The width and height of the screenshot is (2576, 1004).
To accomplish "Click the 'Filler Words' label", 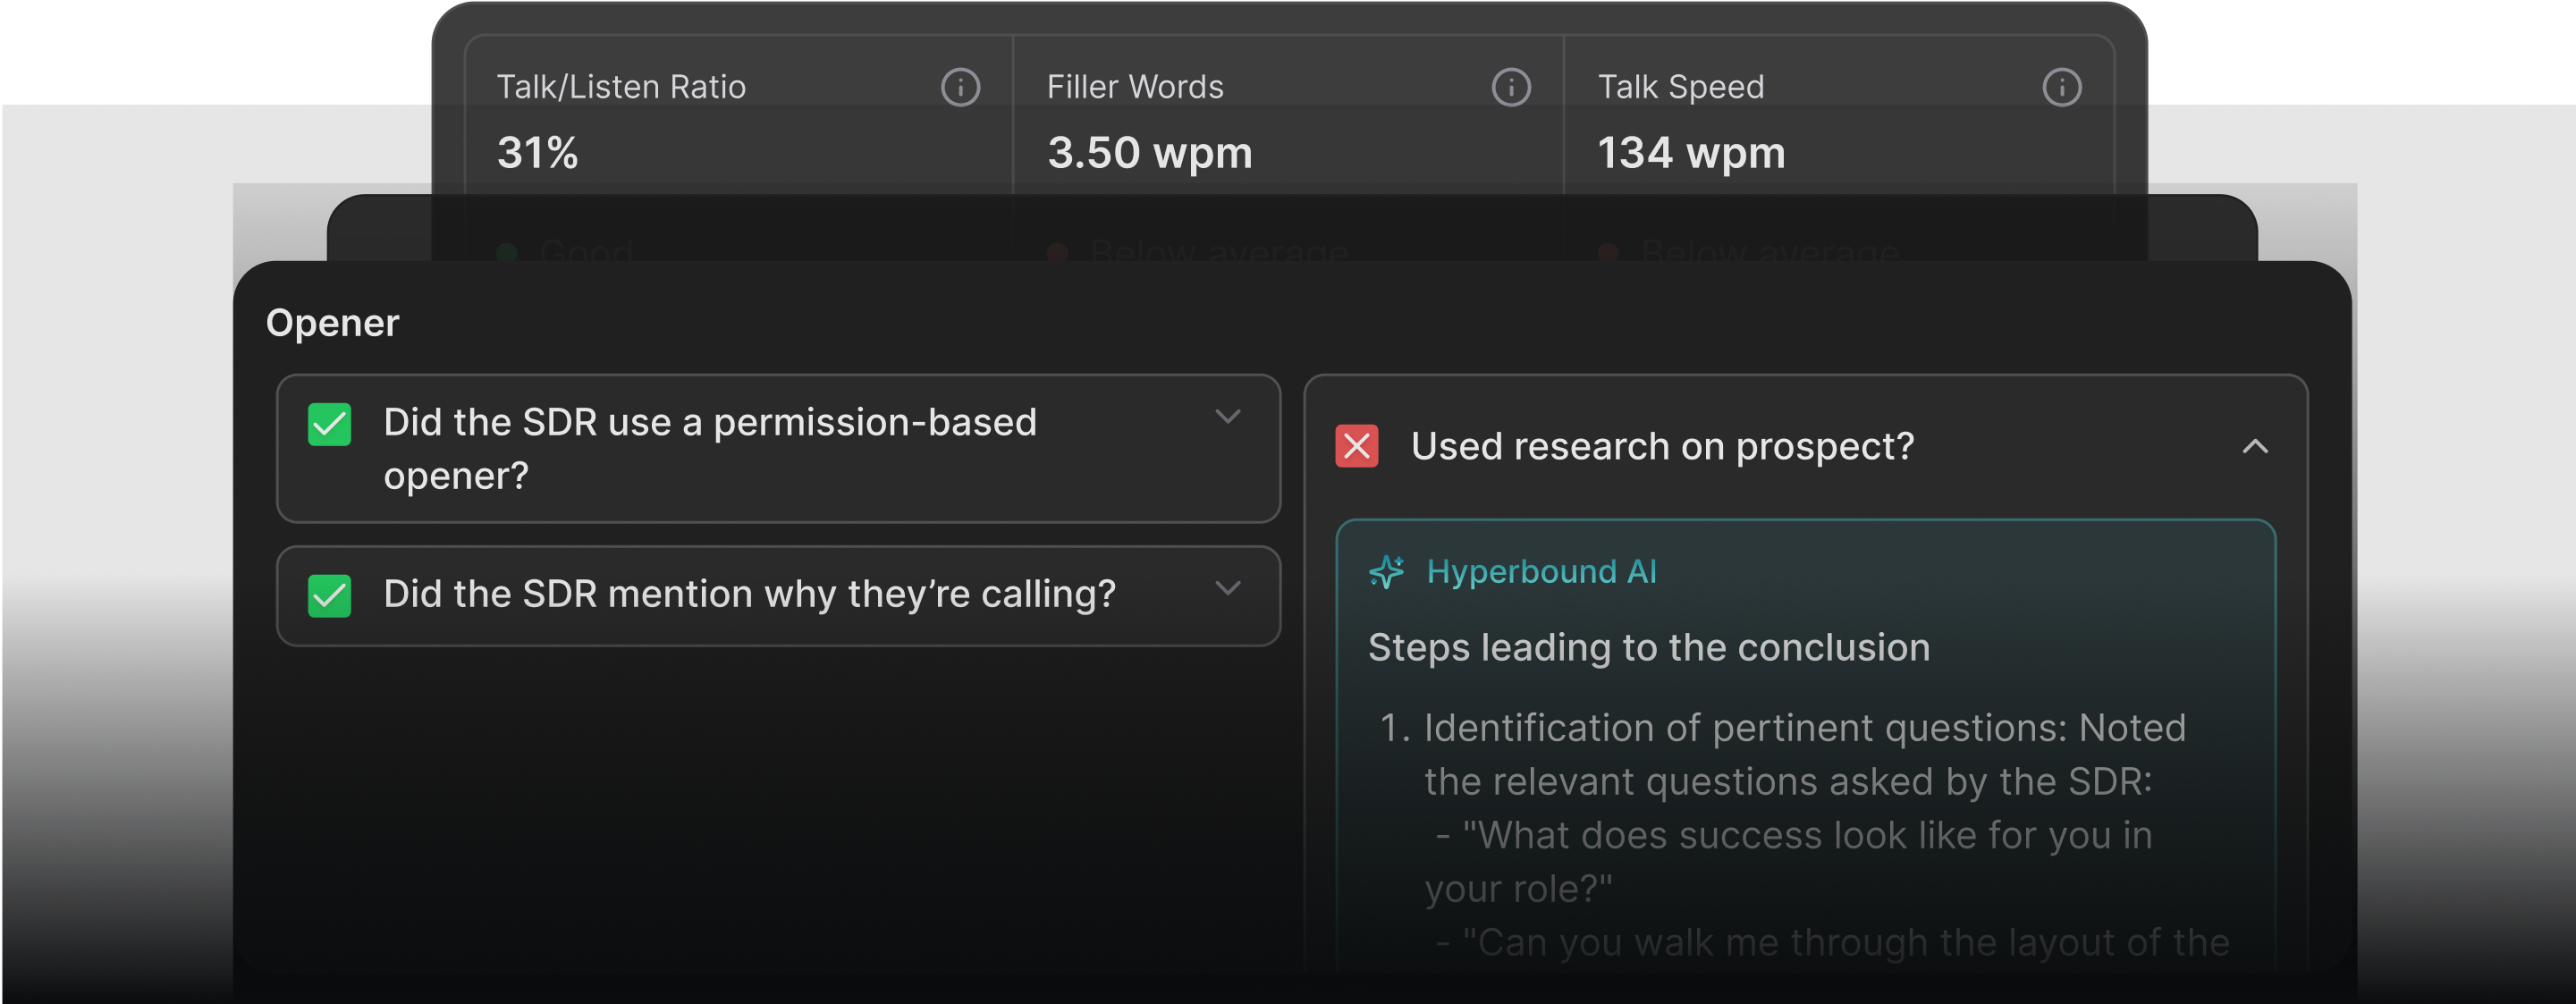I will pos(1135,87).
